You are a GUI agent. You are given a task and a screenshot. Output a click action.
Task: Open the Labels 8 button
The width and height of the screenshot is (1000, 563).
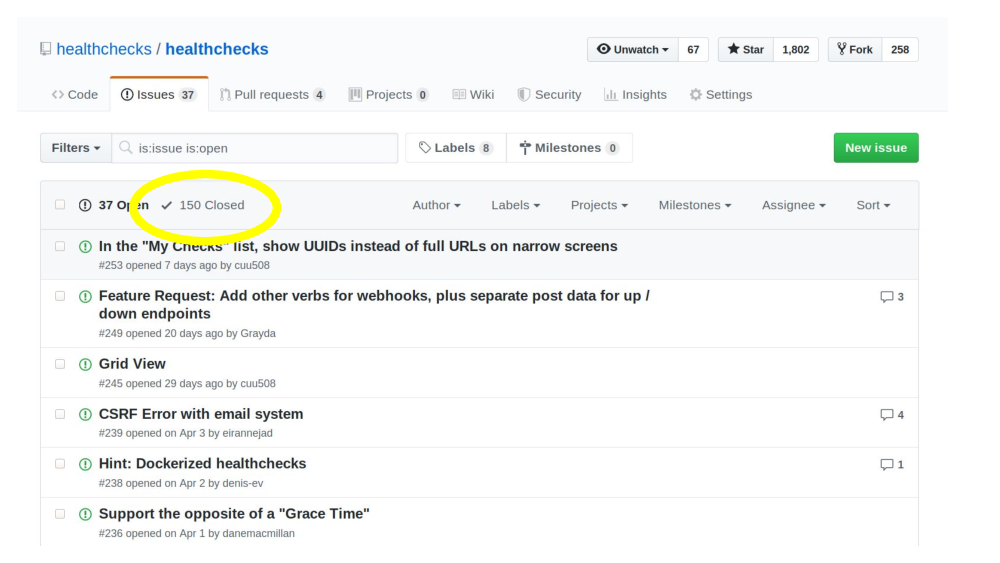[x=455, y=148]
